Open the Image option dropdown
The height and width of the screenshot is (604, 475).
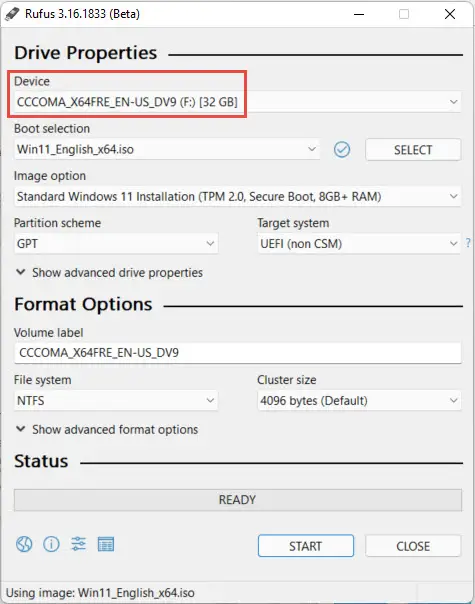pos(237,196)
